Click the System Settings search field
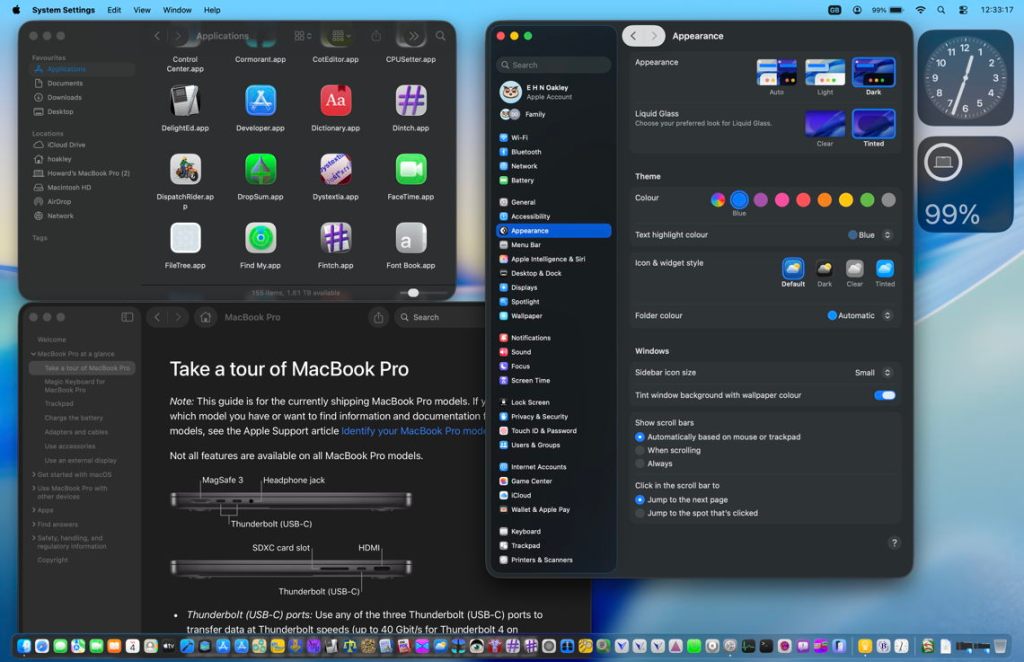1024x662 pixels. 555,65
